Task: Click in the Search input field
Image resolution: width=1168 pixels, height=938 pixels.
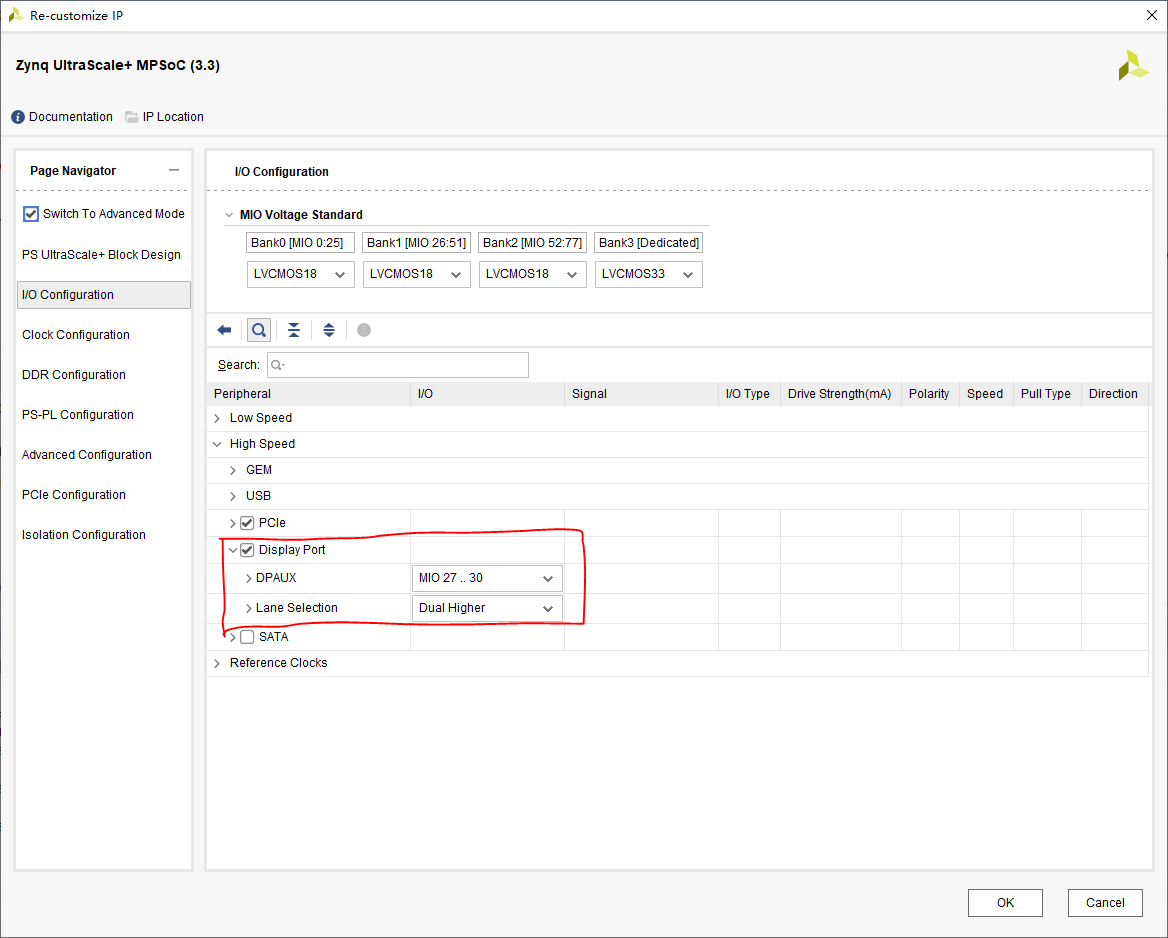Action: pos(398,365)
